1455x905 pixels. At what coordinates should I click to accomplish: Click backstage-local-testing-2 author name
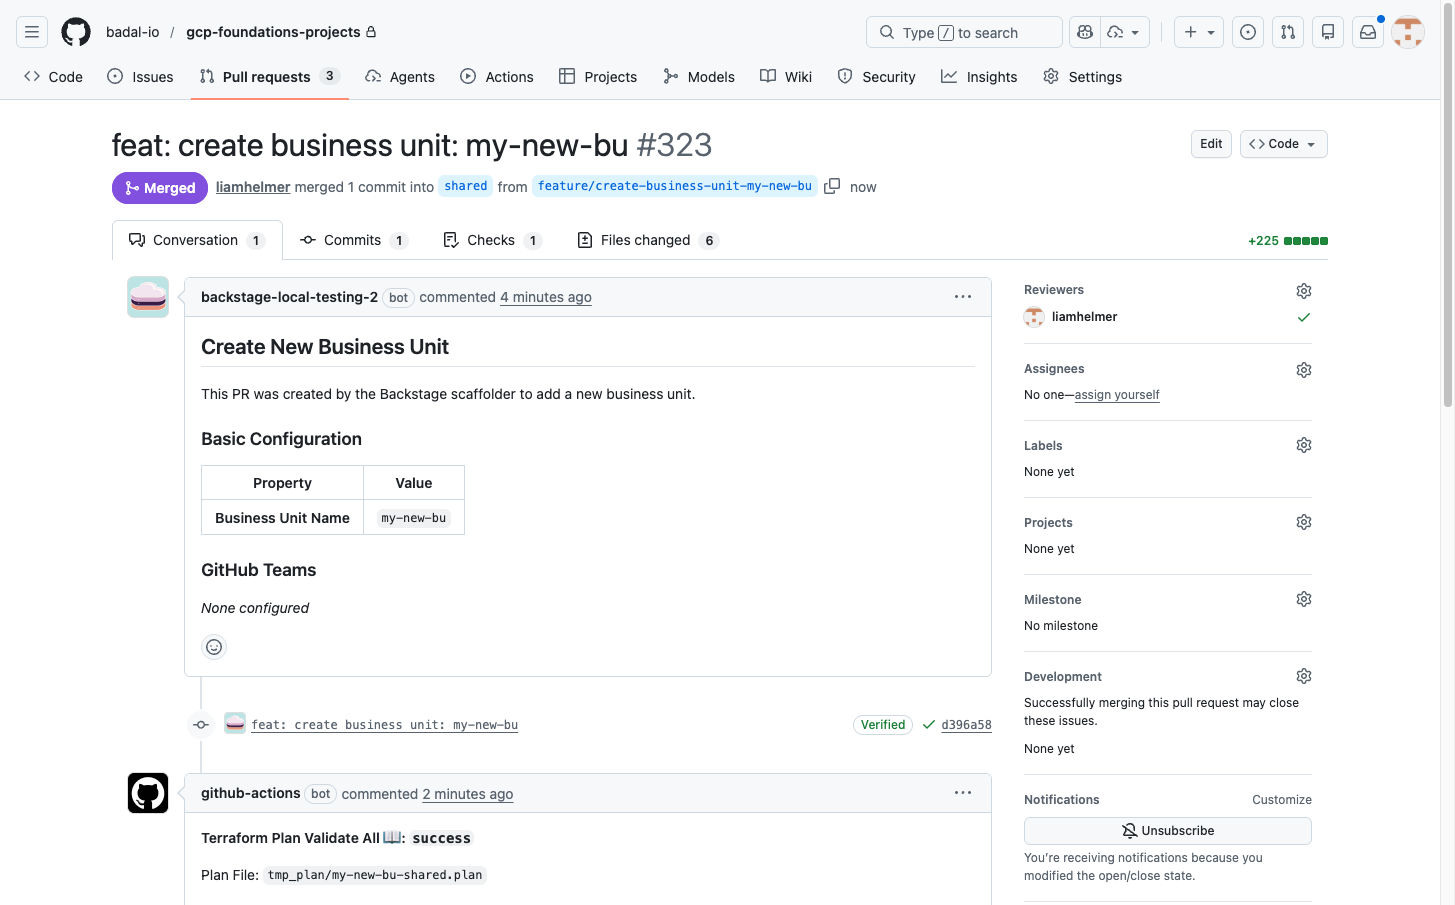point(289,297)
